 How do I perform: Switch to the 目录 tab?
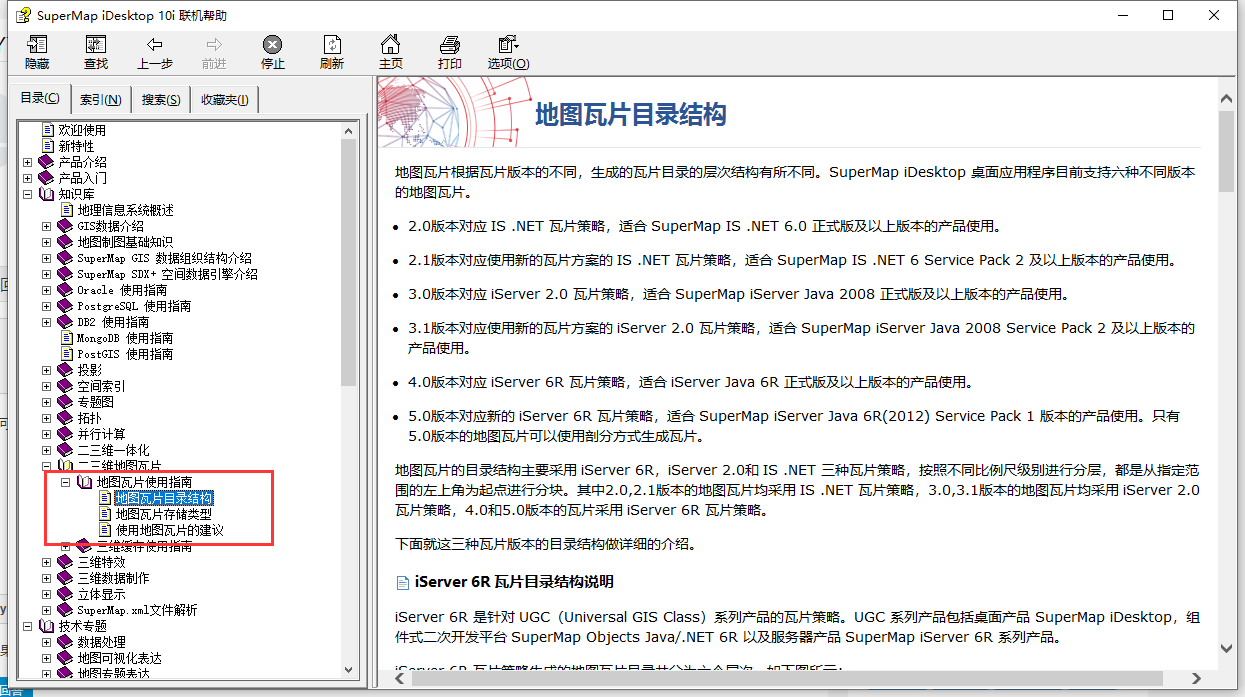pyautogui.click(x=40, y=98)
